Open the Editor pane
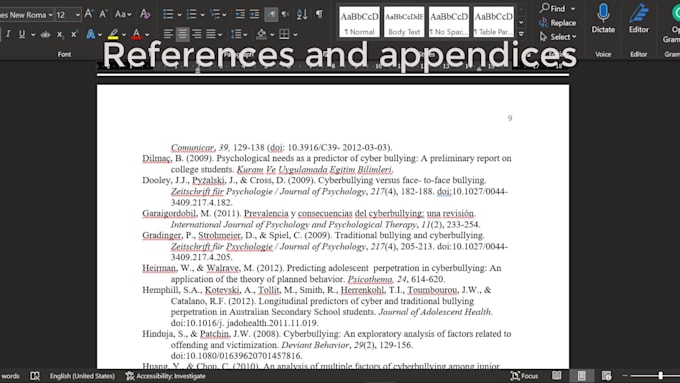The image size is (680, 383). coord(639,19)
